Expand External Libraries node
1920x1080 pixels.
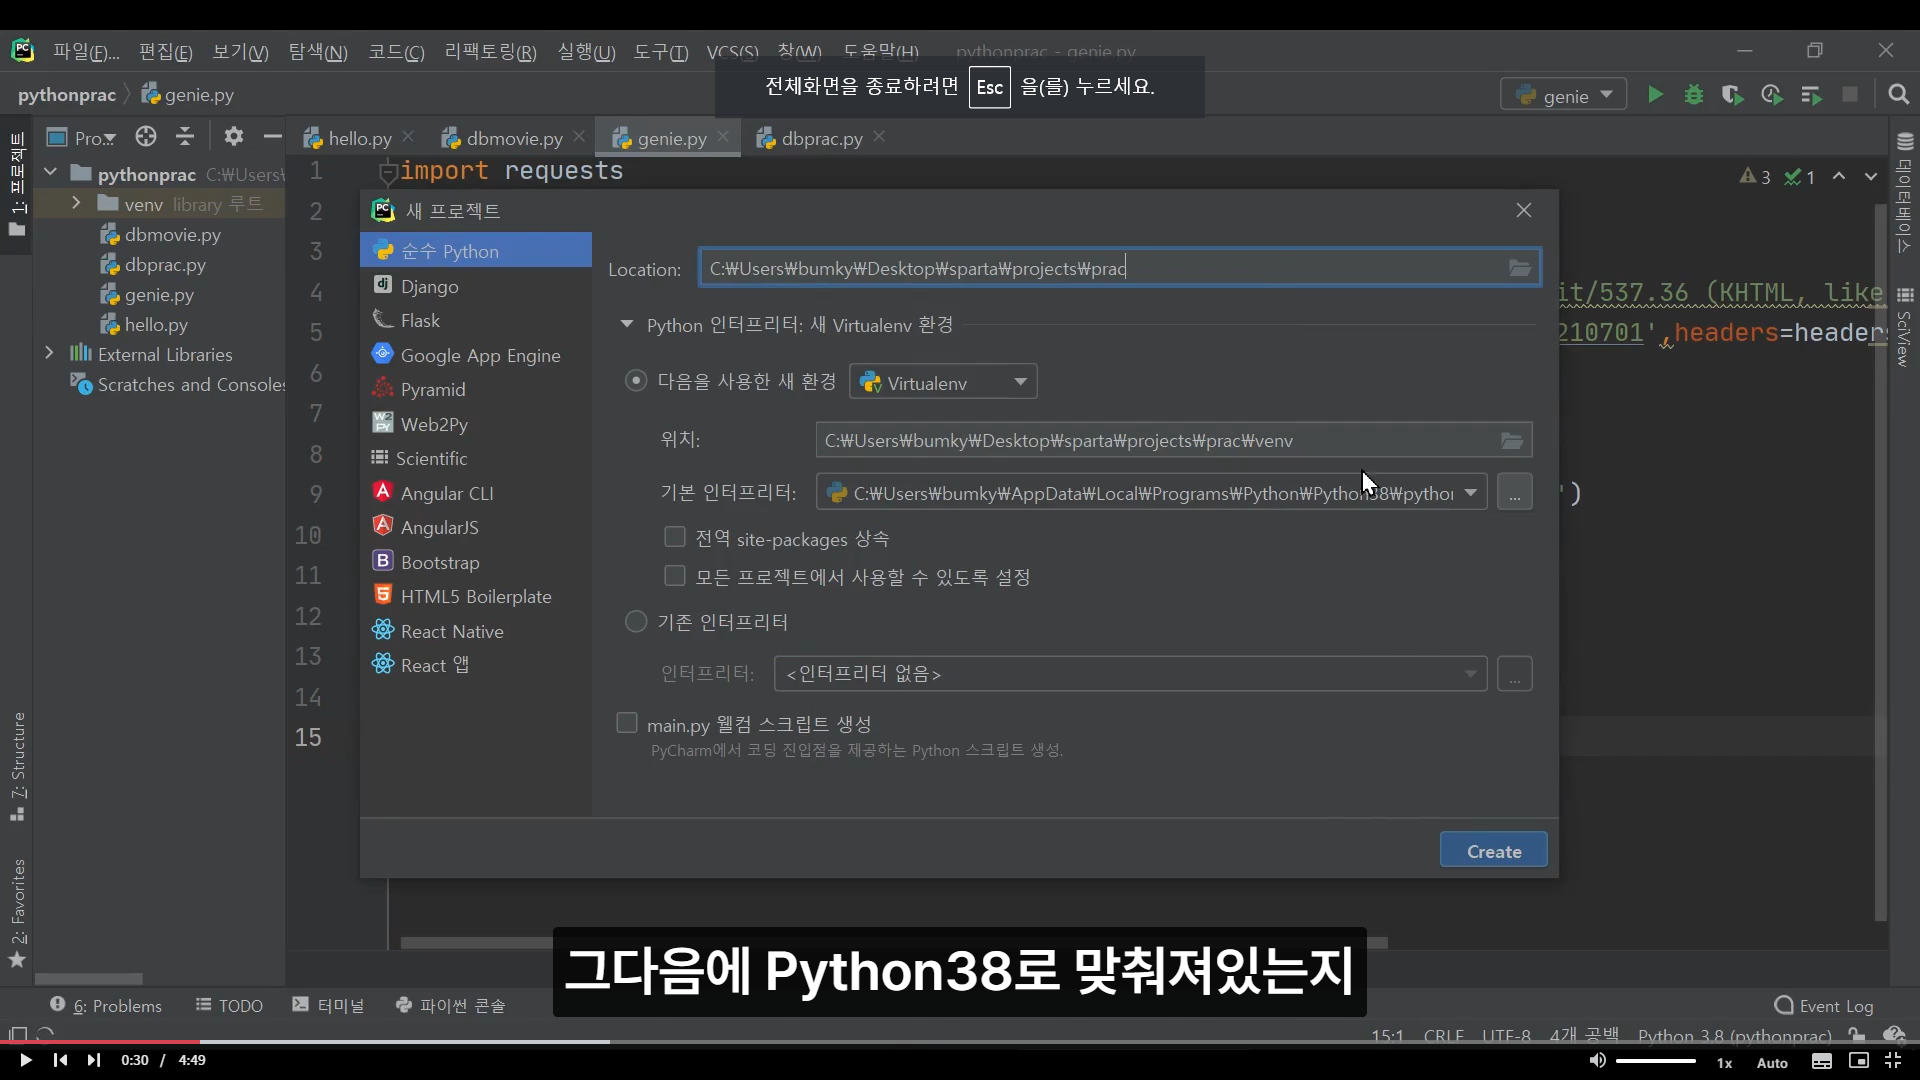49,353
